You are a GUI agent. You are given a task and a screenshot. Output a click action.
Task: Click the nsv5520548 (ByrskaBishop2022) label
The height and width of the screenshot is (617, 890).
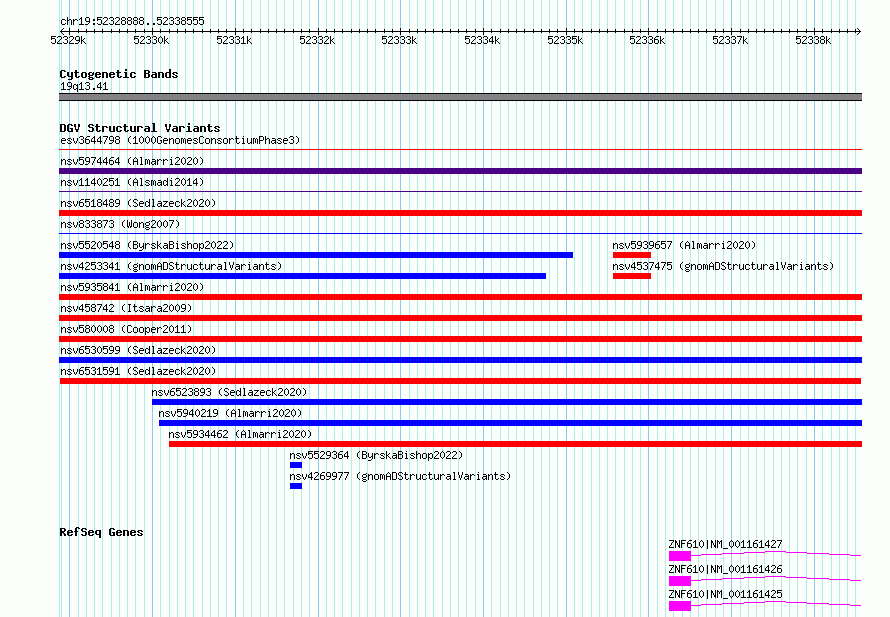coord(147,245)
